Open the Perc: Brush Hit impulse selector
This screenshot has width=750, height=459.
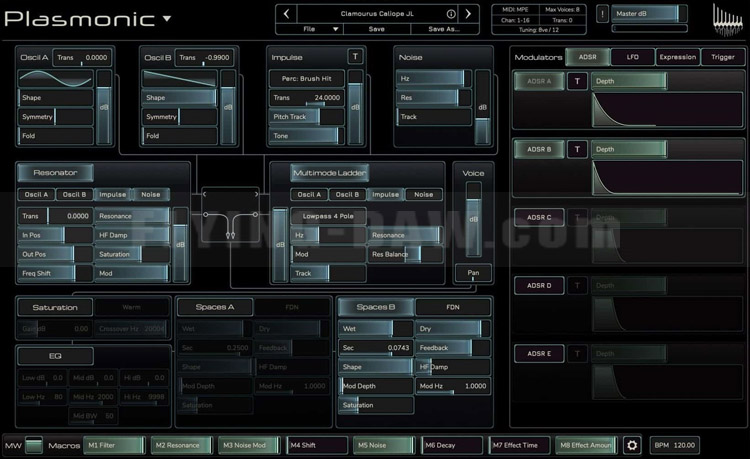(x=307, y=78)
